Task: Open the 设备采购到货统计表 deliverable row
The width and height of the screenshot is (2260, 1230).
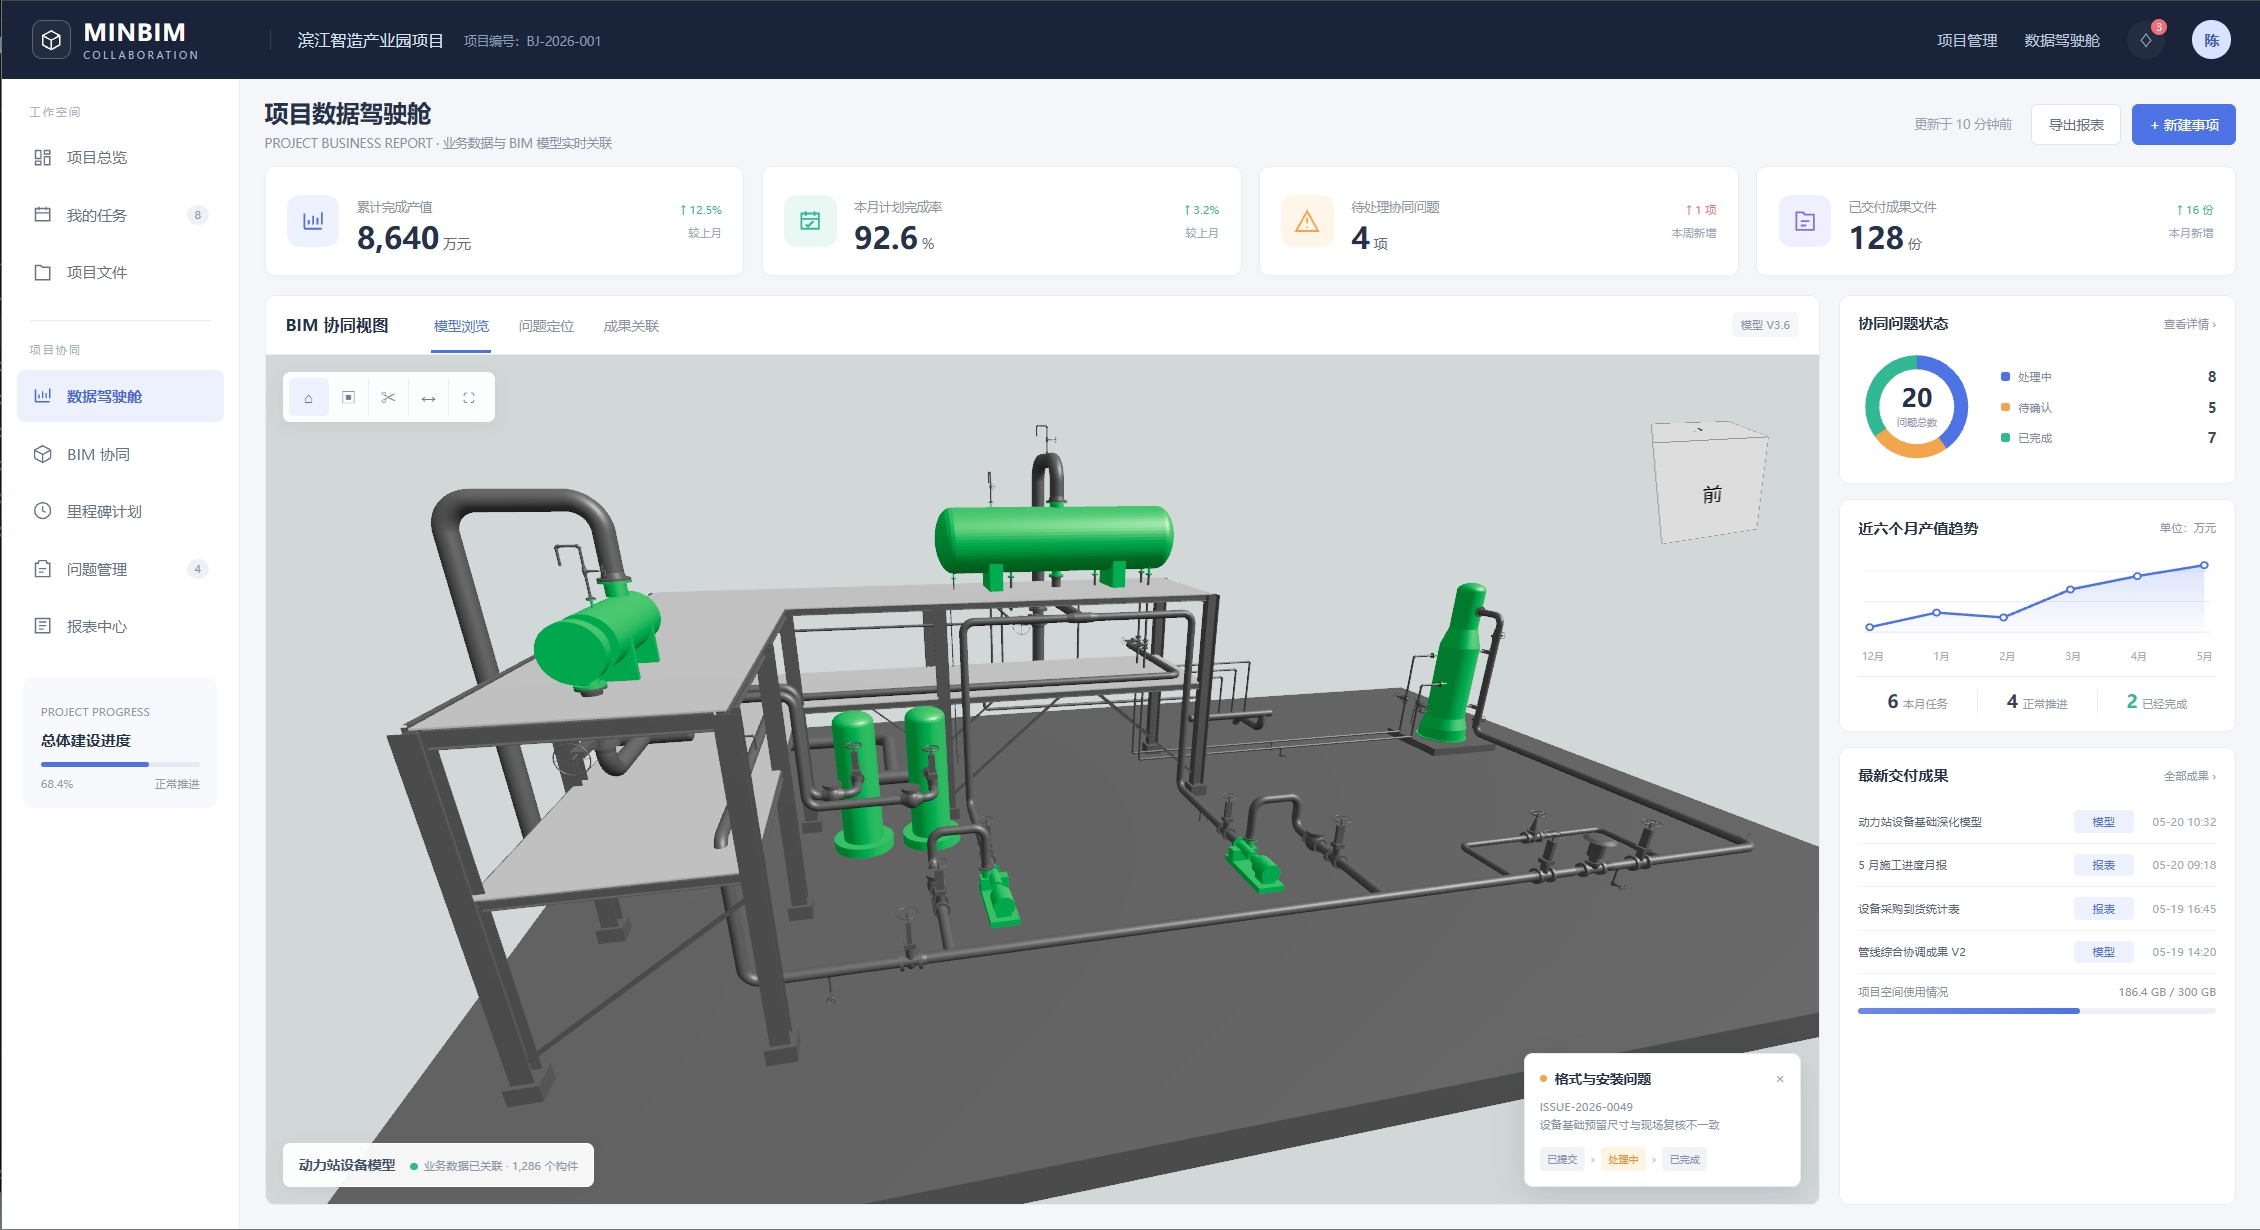Action: [2036, 909]
